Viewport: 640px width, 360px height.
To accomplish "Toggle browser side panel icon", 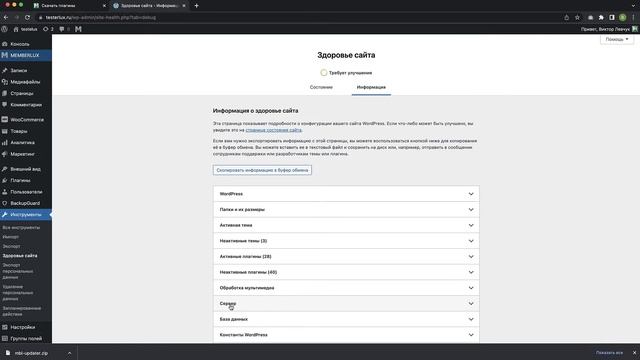I will [x=611, y=18].
